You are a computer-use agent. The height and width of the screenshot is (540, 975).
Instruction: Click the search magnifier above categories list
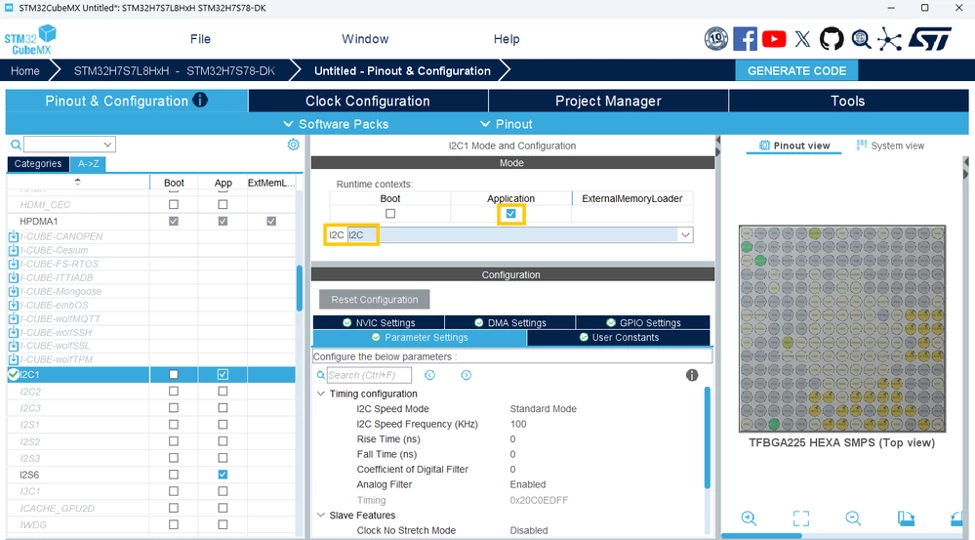coord(16,144)
